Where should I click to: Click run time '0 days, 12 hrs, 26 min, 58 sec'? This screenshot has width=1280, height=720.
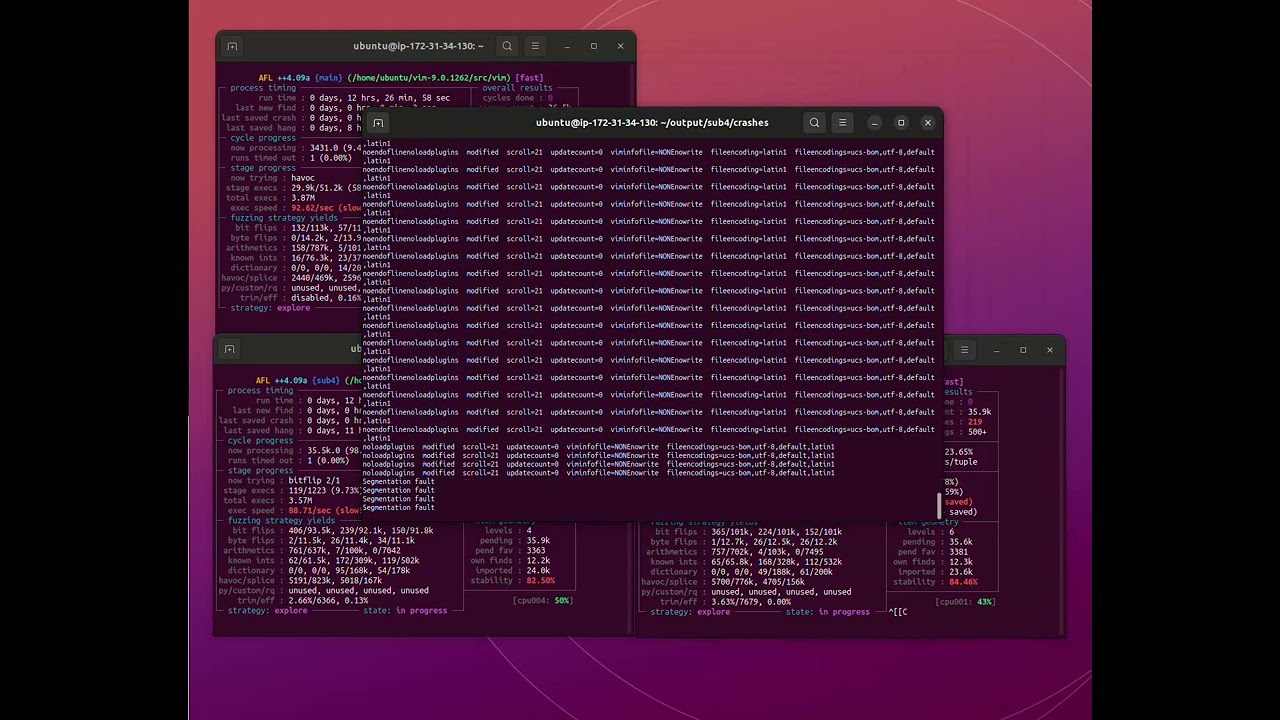pos(380,98)
